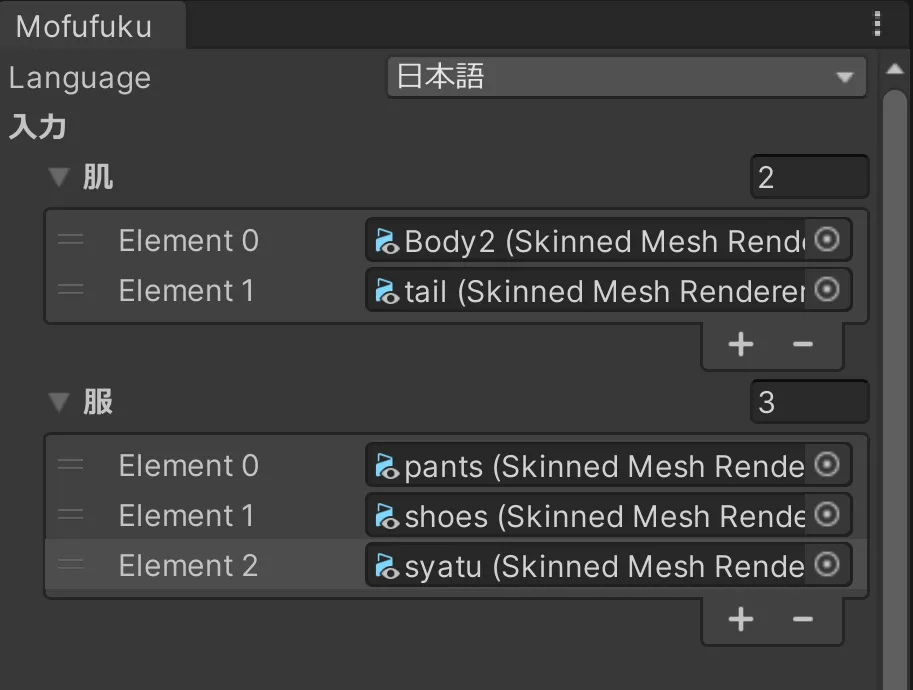913x690 pixels.
Task: Open object picker for tail renderer
Action: [x=827, y=290]
